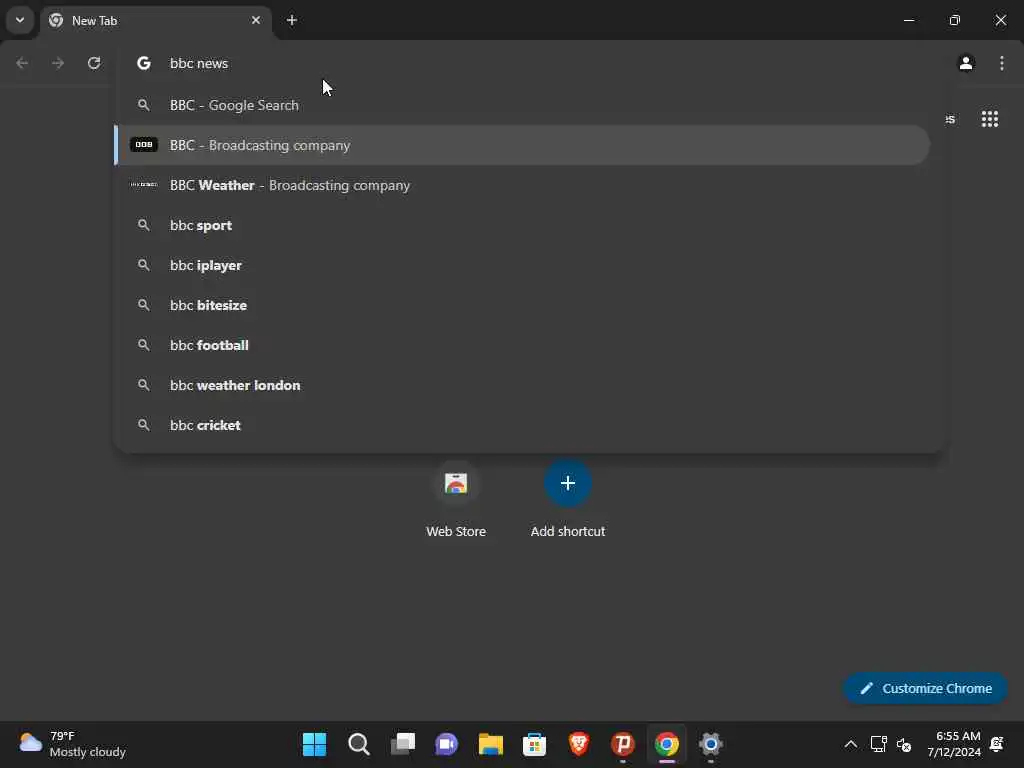Click the Google G icon in omnibox
Image resolution: width=1024 pixels, height=768 pixels.
[144, 63]
